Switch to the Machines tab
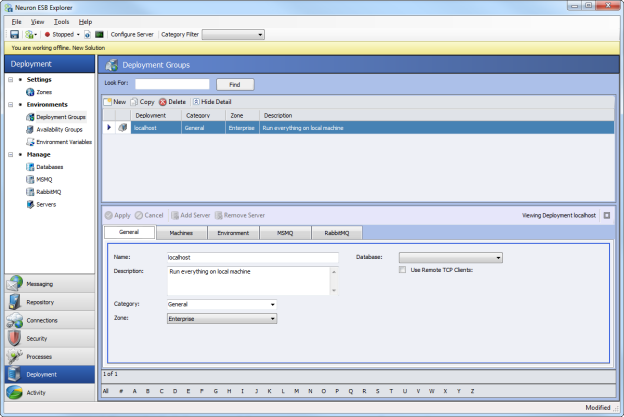The height and width of the screenshot is (417, 624). click(x=181, y=233)
